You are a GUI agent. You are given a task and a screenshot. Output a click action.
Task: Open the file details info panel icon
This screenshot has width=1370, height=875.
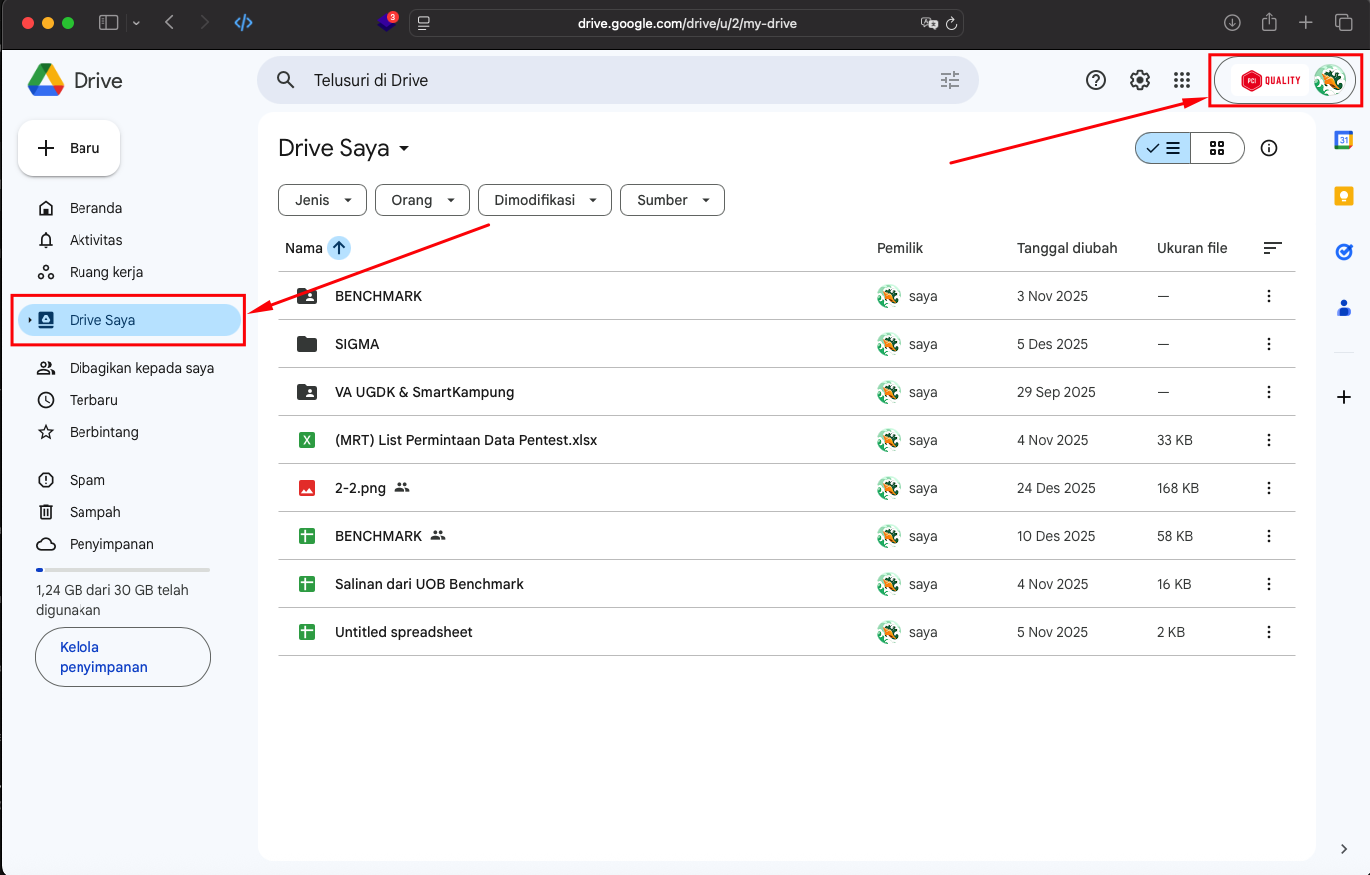click(1268, 147)
